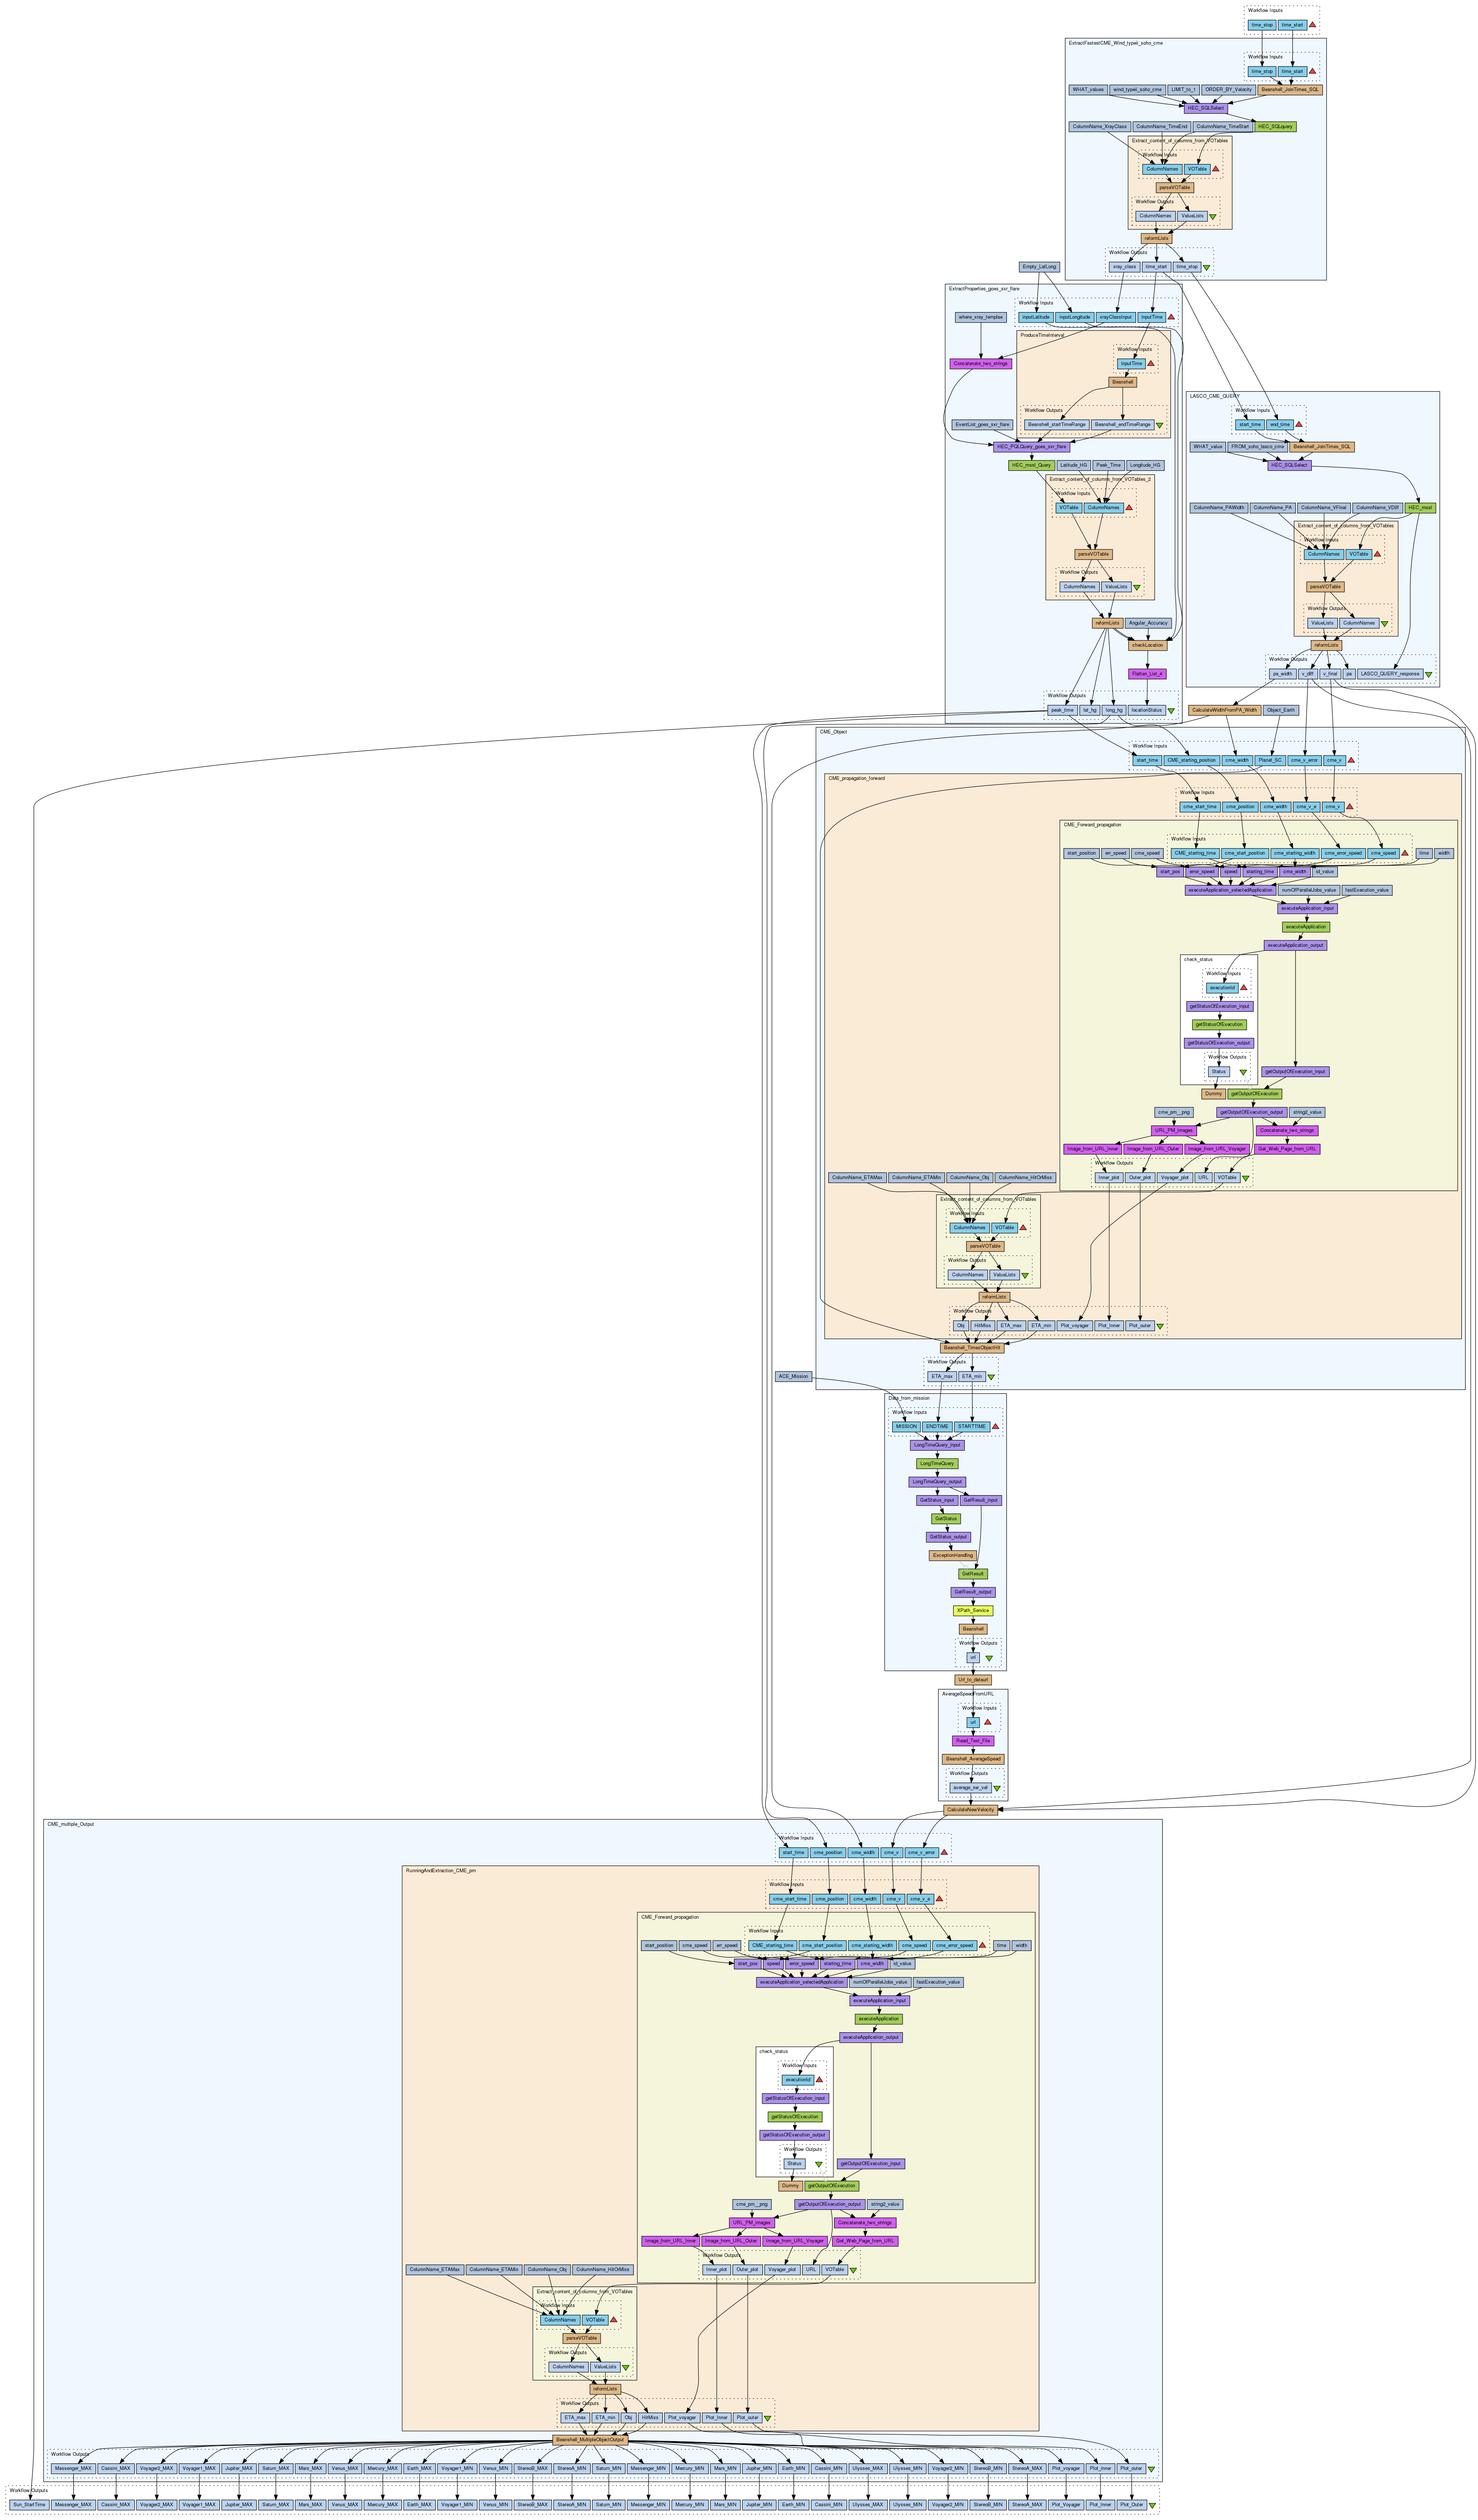This screenshot has height=2520, width=1478.
Task: Select the CalculateNewVelocity beanshell node
Action: point(971,1810)
